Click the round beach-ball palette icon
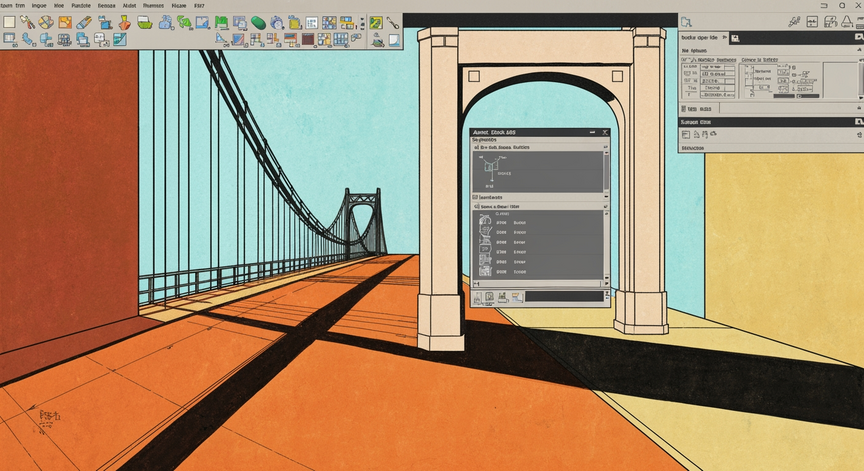 click(46, 22)
